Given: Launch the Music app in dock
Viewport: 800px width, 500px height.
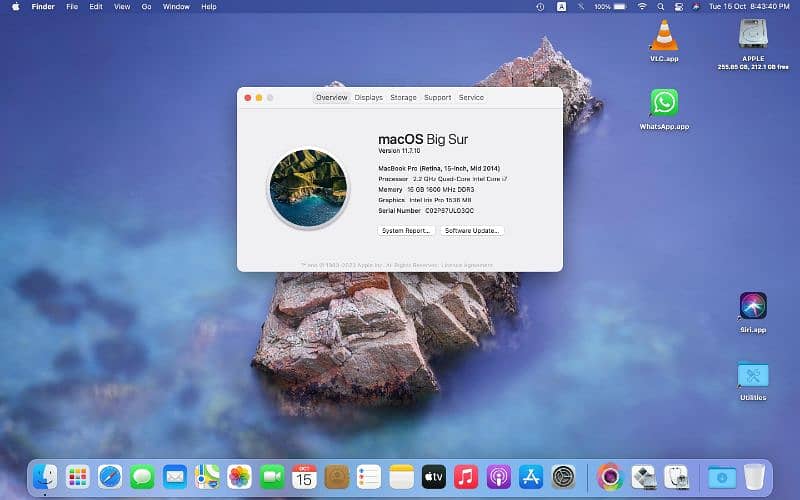Looking at the screenshot, I should (465, 477).
